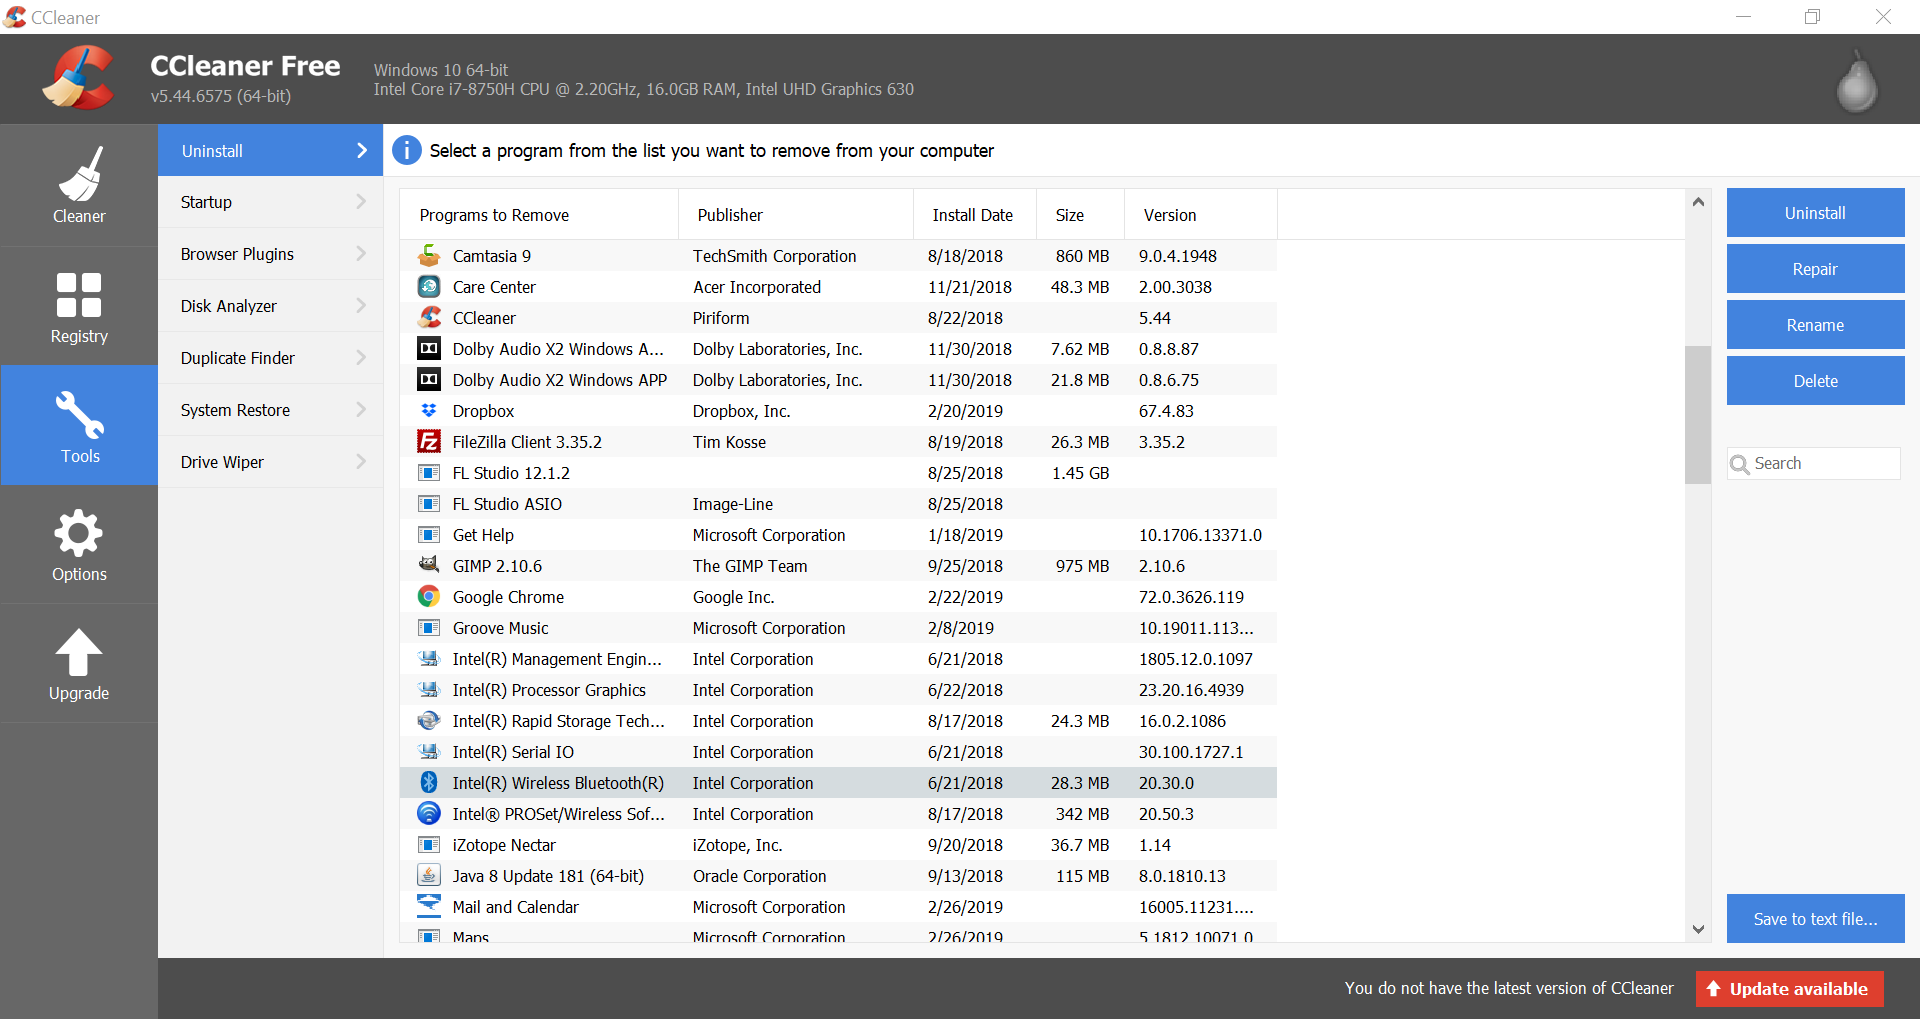Click the pear icon in header

click(1857, 81)
